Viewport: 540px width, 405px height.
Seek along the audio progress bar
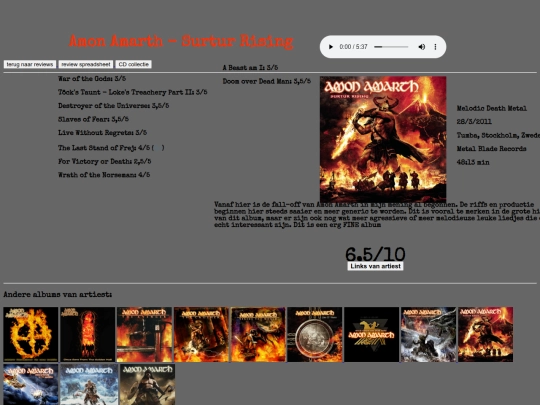pos(391,47)
